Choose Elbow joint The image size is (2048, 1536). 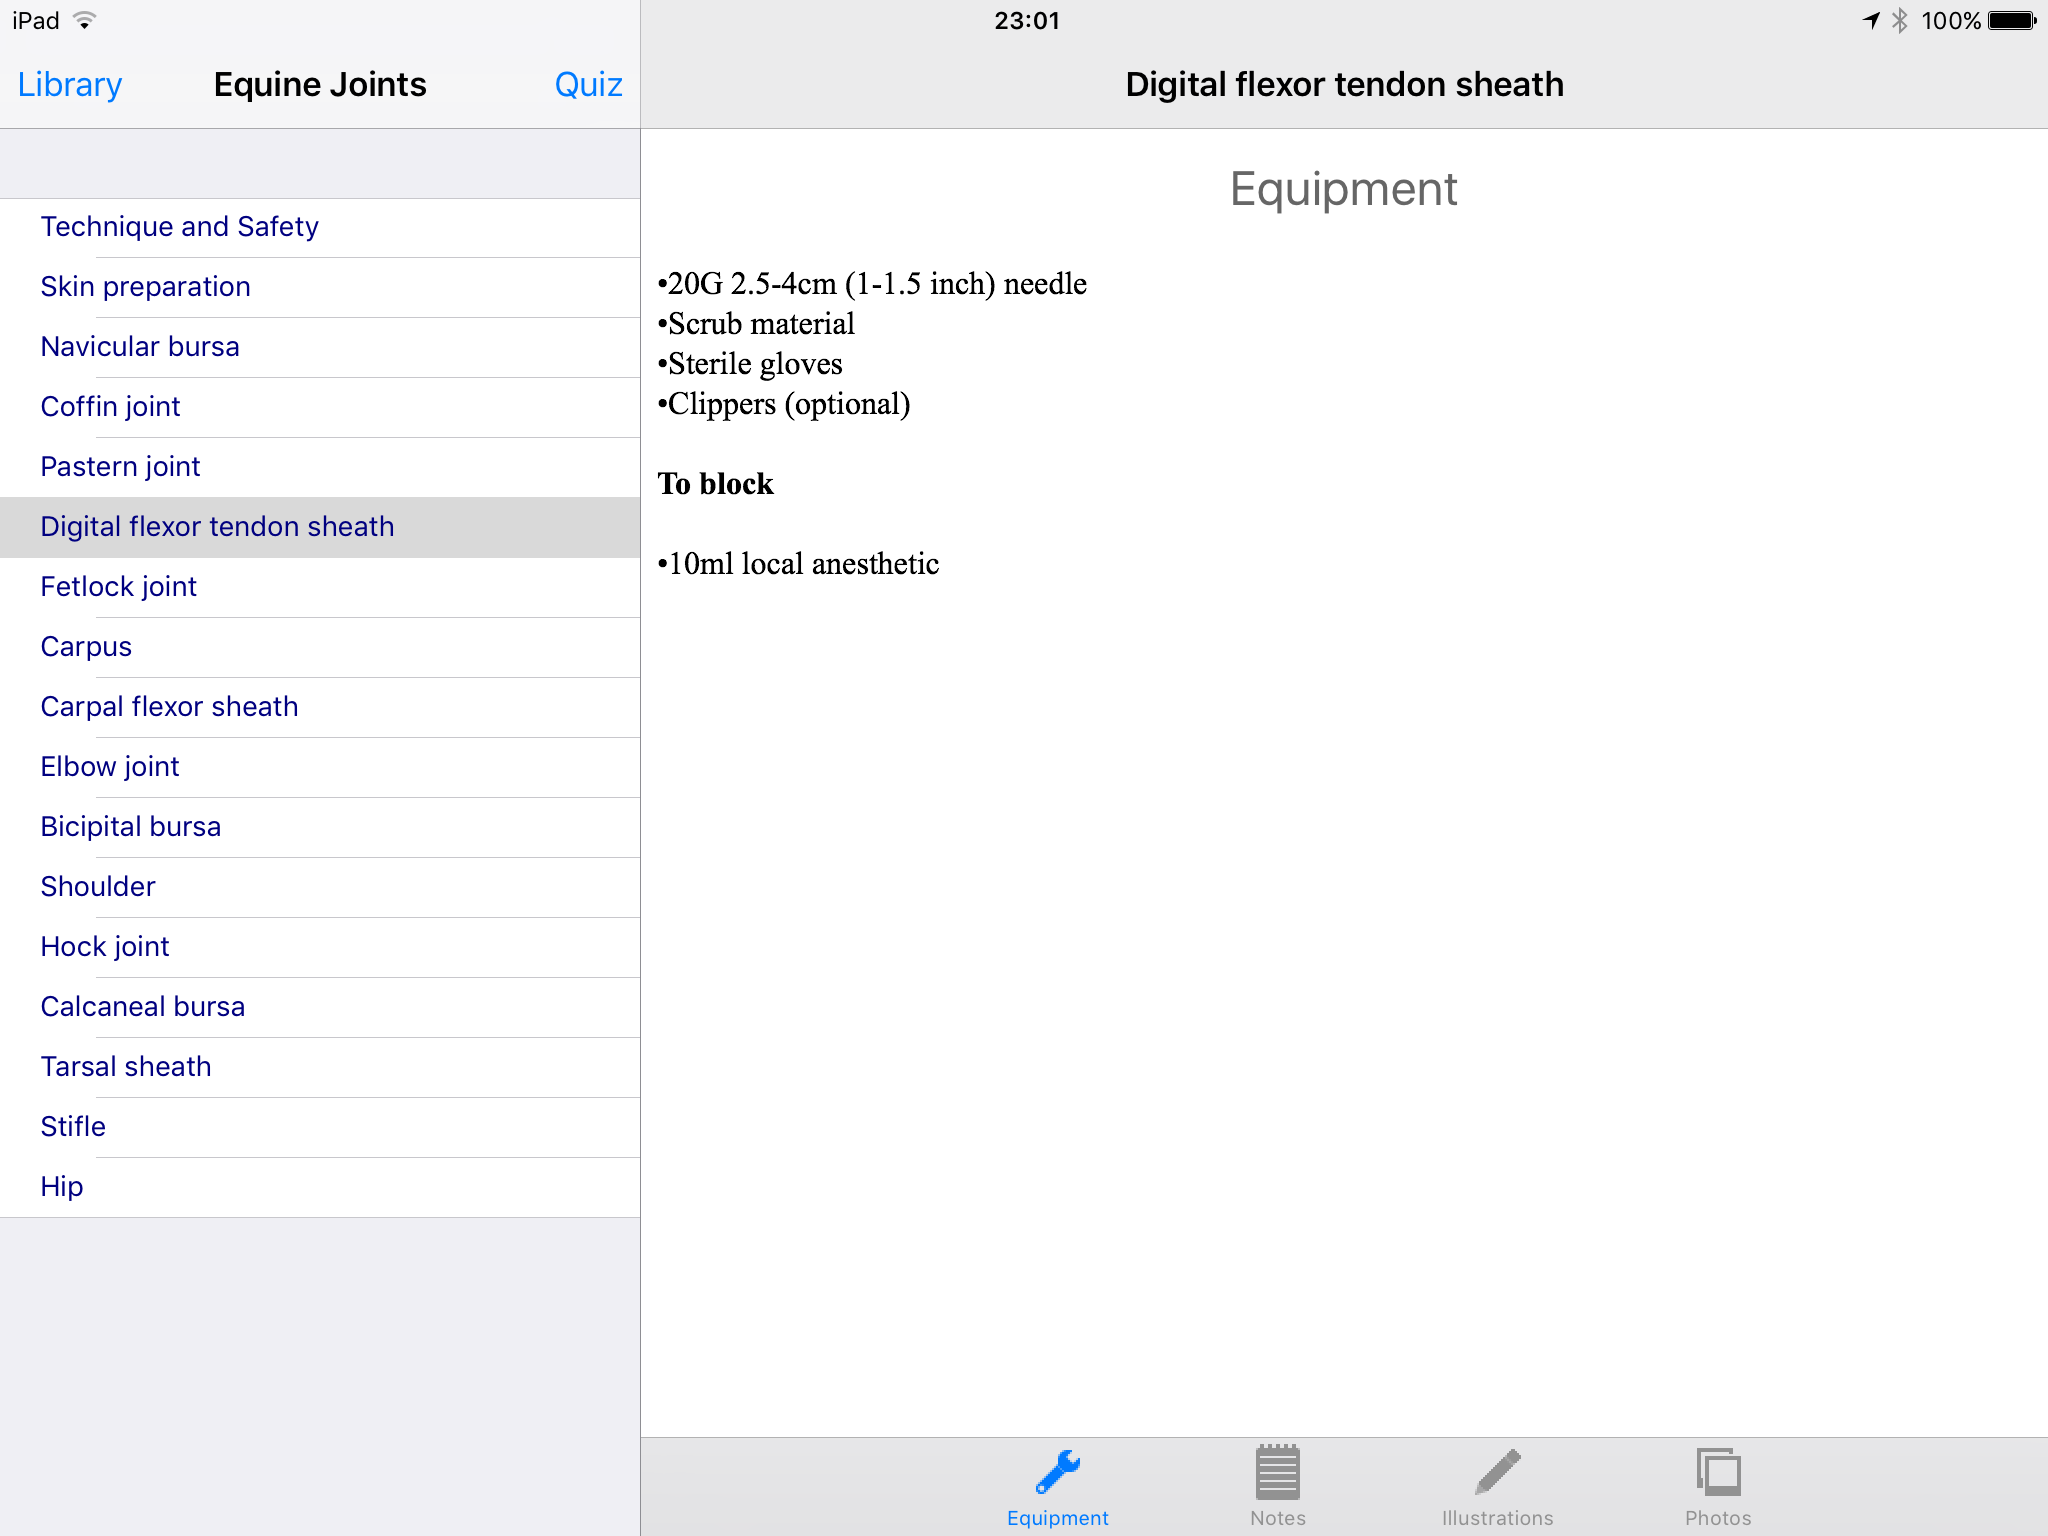pyautogui.click(x=320, y=767)
